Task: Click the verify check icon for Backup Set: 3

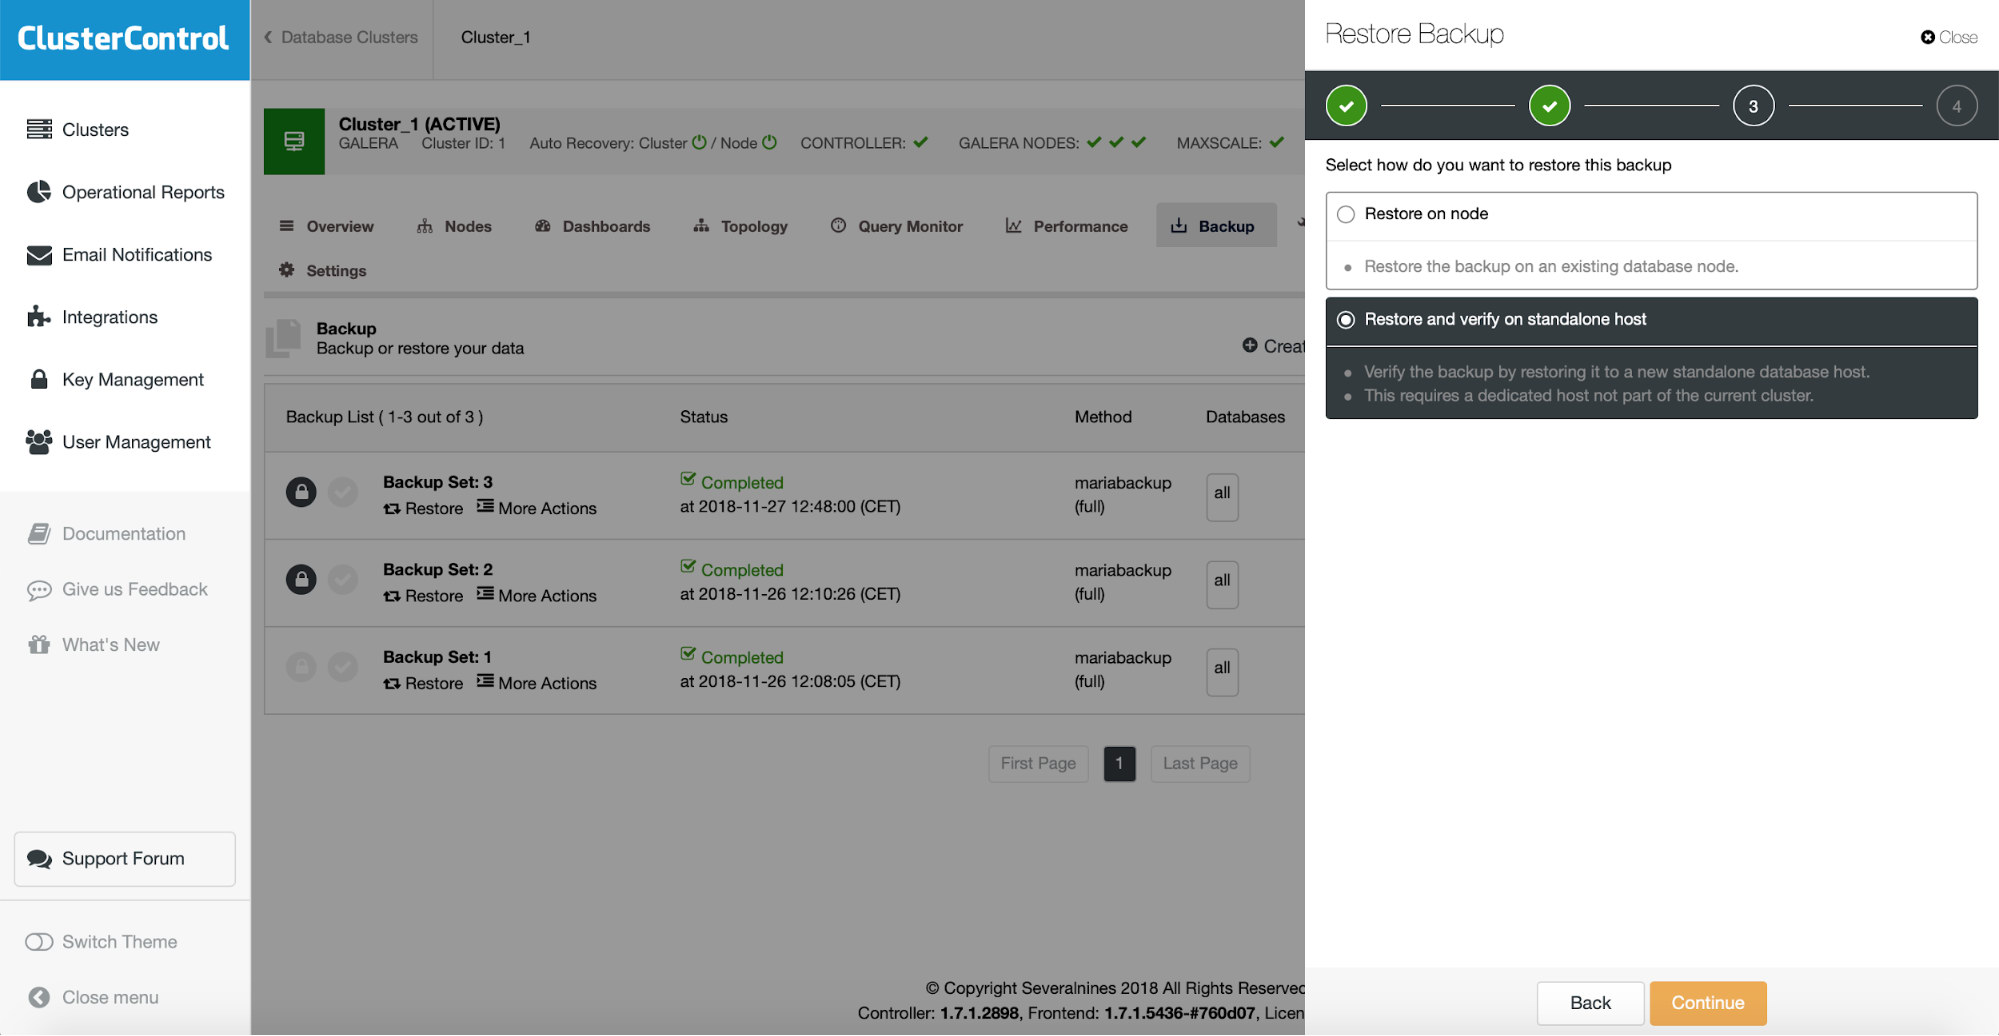Action: pyautogui.click(x=343, y=492)
